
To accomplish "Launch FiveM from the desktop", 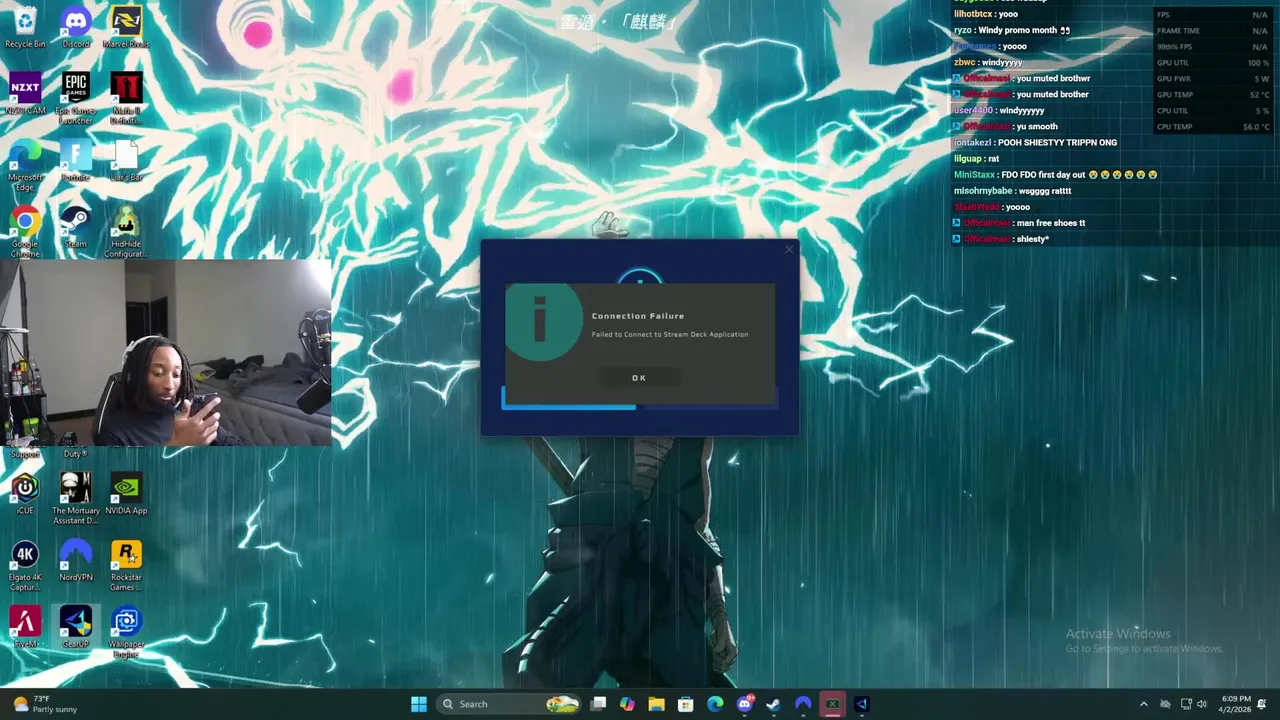I will coord(25,627).
